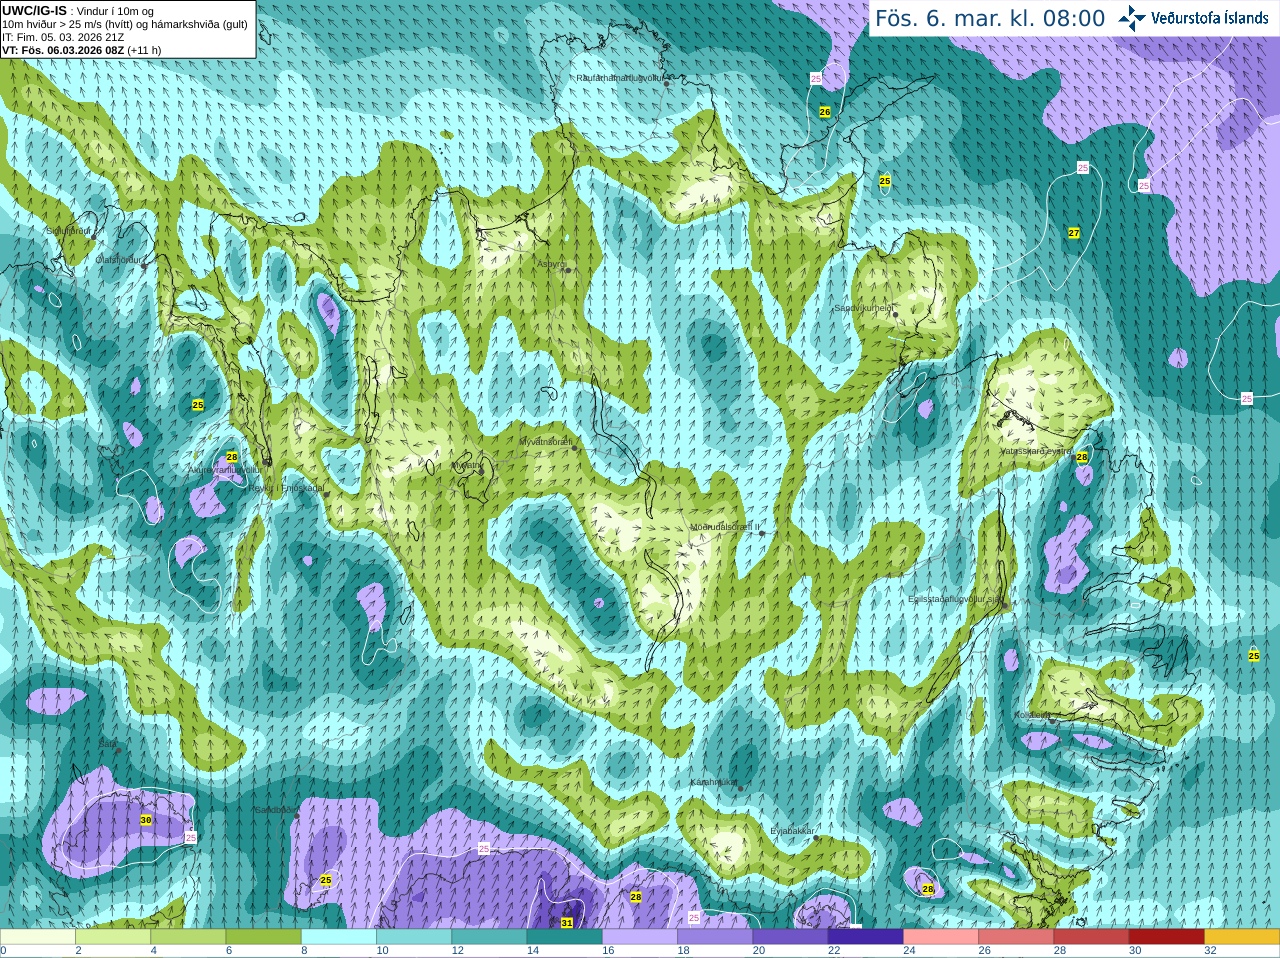Click the 30–32 m/s legend swatch
This screenshot has width=1280, height=958.
[x=1166, y=937]
